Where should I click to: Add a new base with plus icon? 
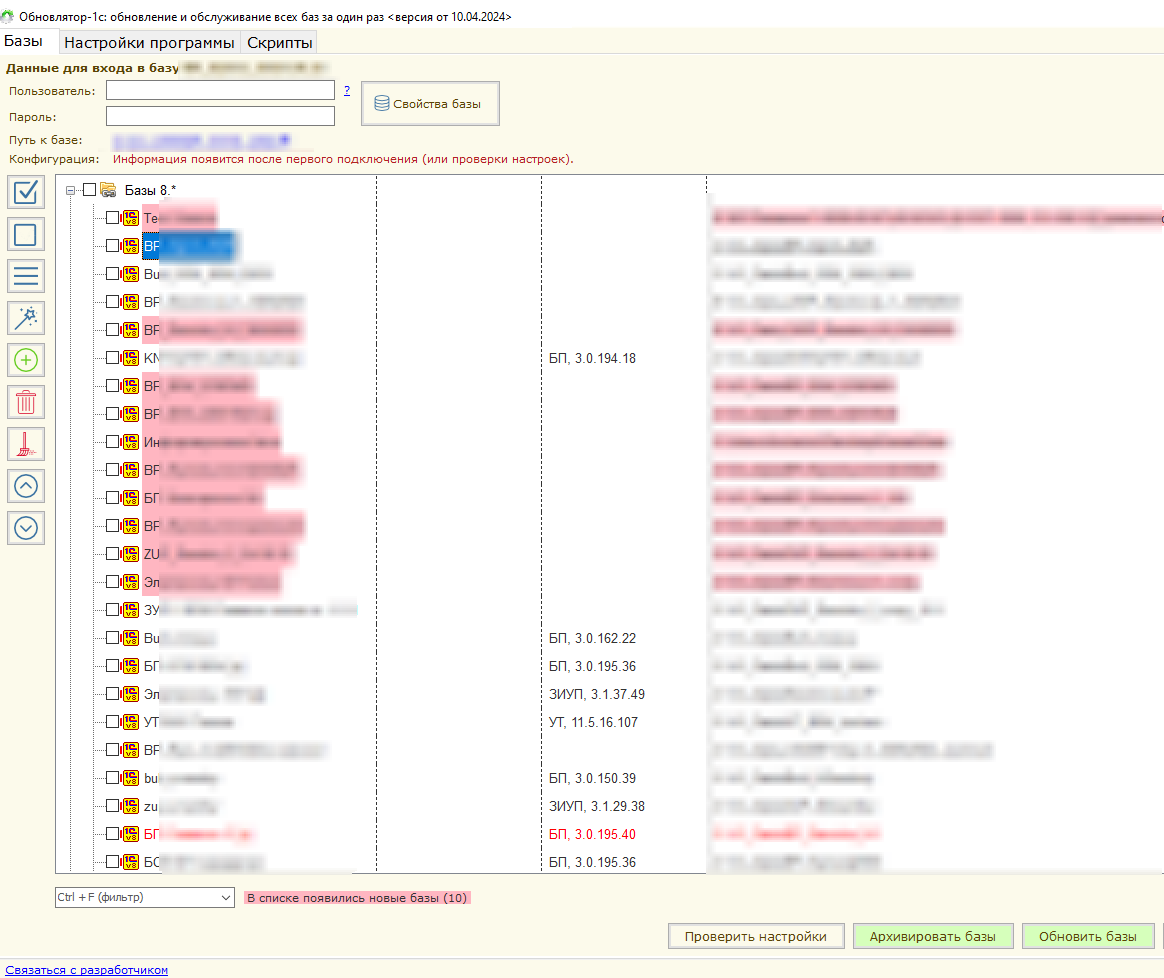(26, 360)
